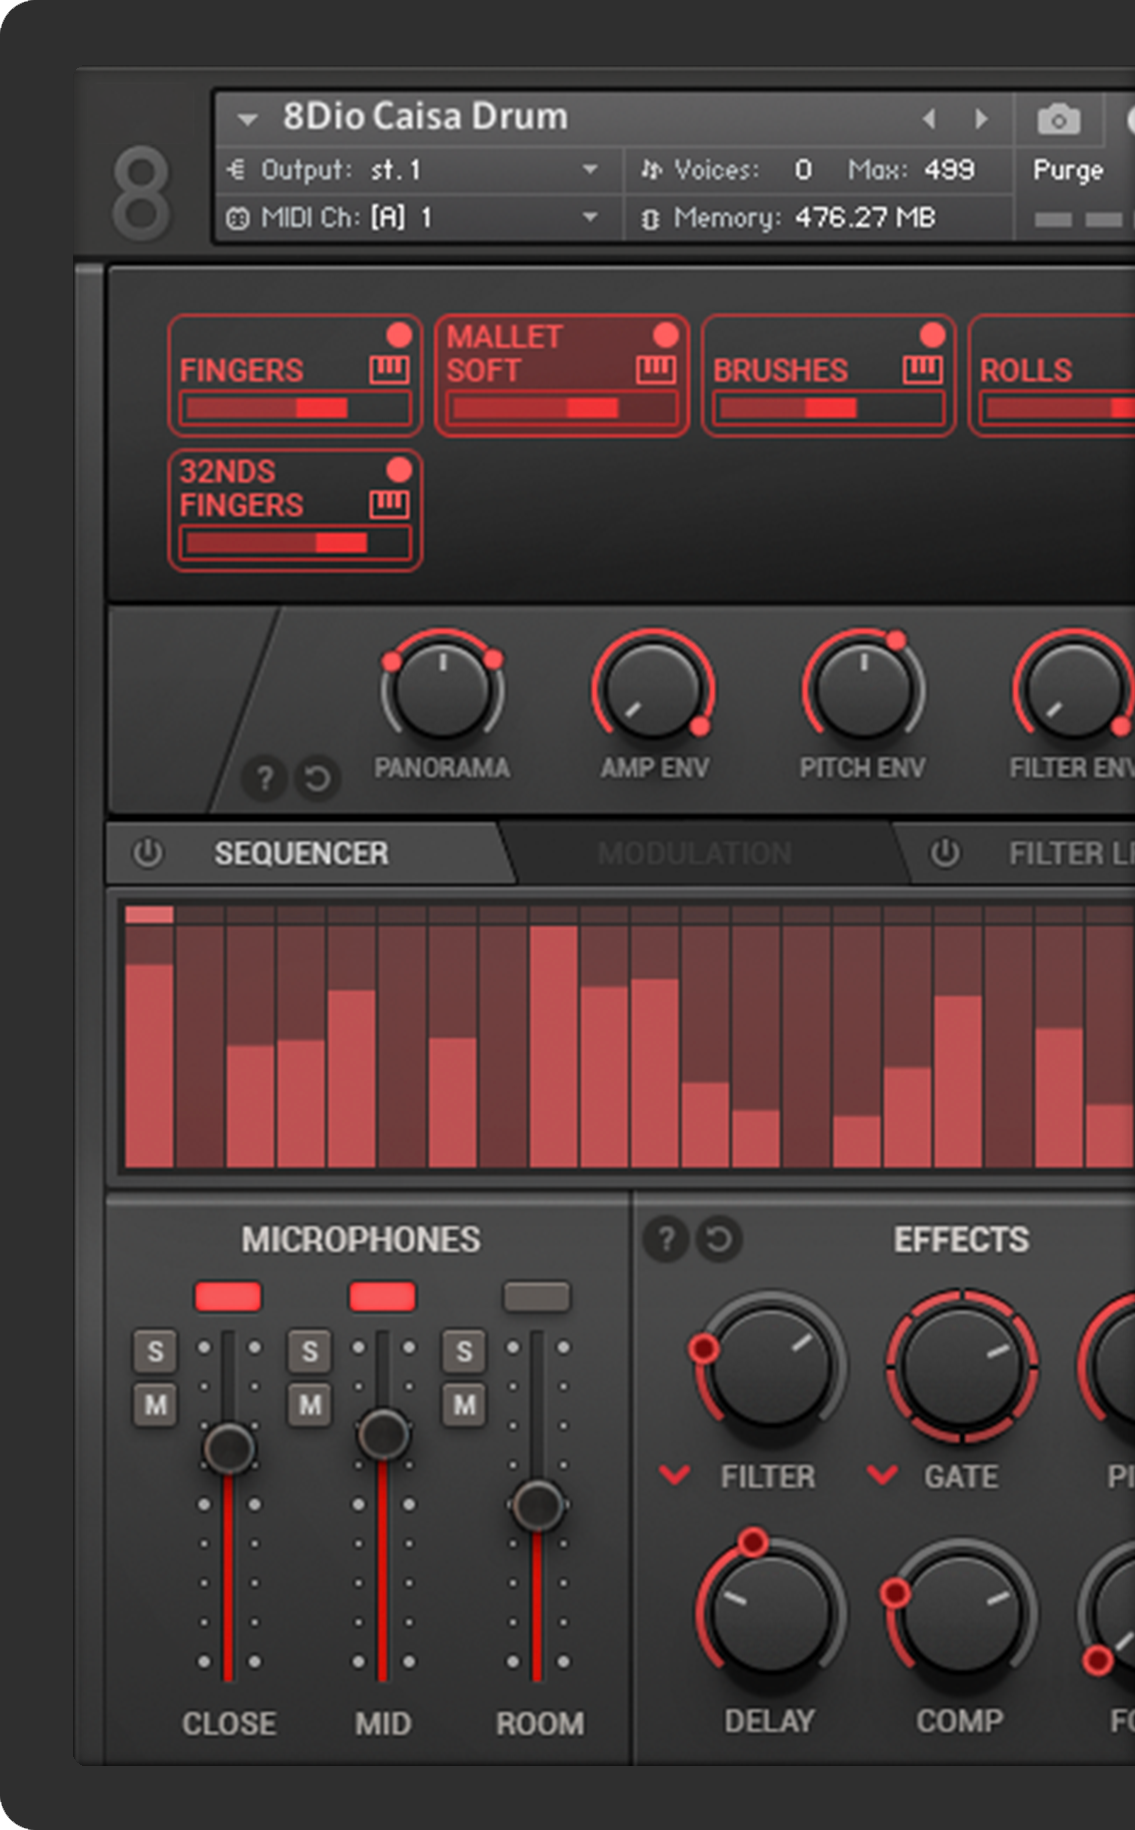The width and height of the screenshot is (1135, 1830).
Task: Click the ROOM microphone fader
Action: pyautogui.click(x=538, y=1506)
